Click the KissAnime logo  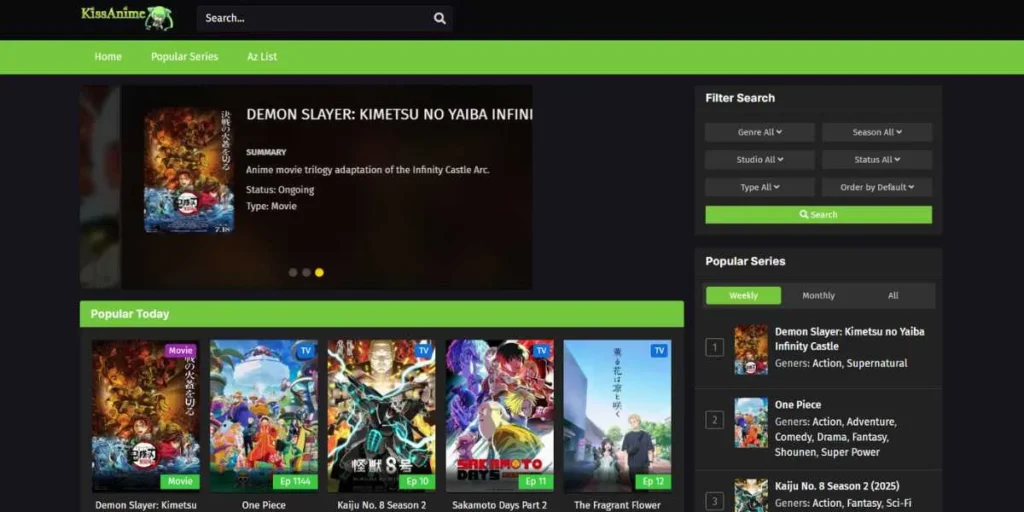pos(127,17)
